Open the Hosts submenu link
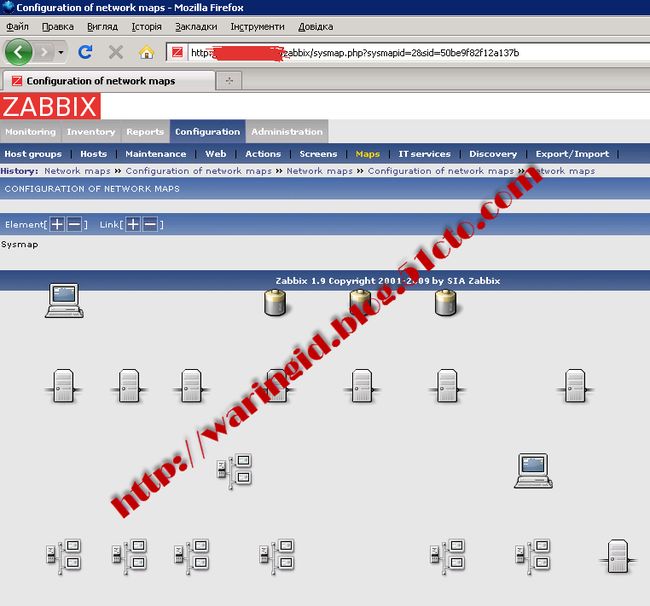Image resolution: width=650 pixels, height=606 pixels. 93,154
